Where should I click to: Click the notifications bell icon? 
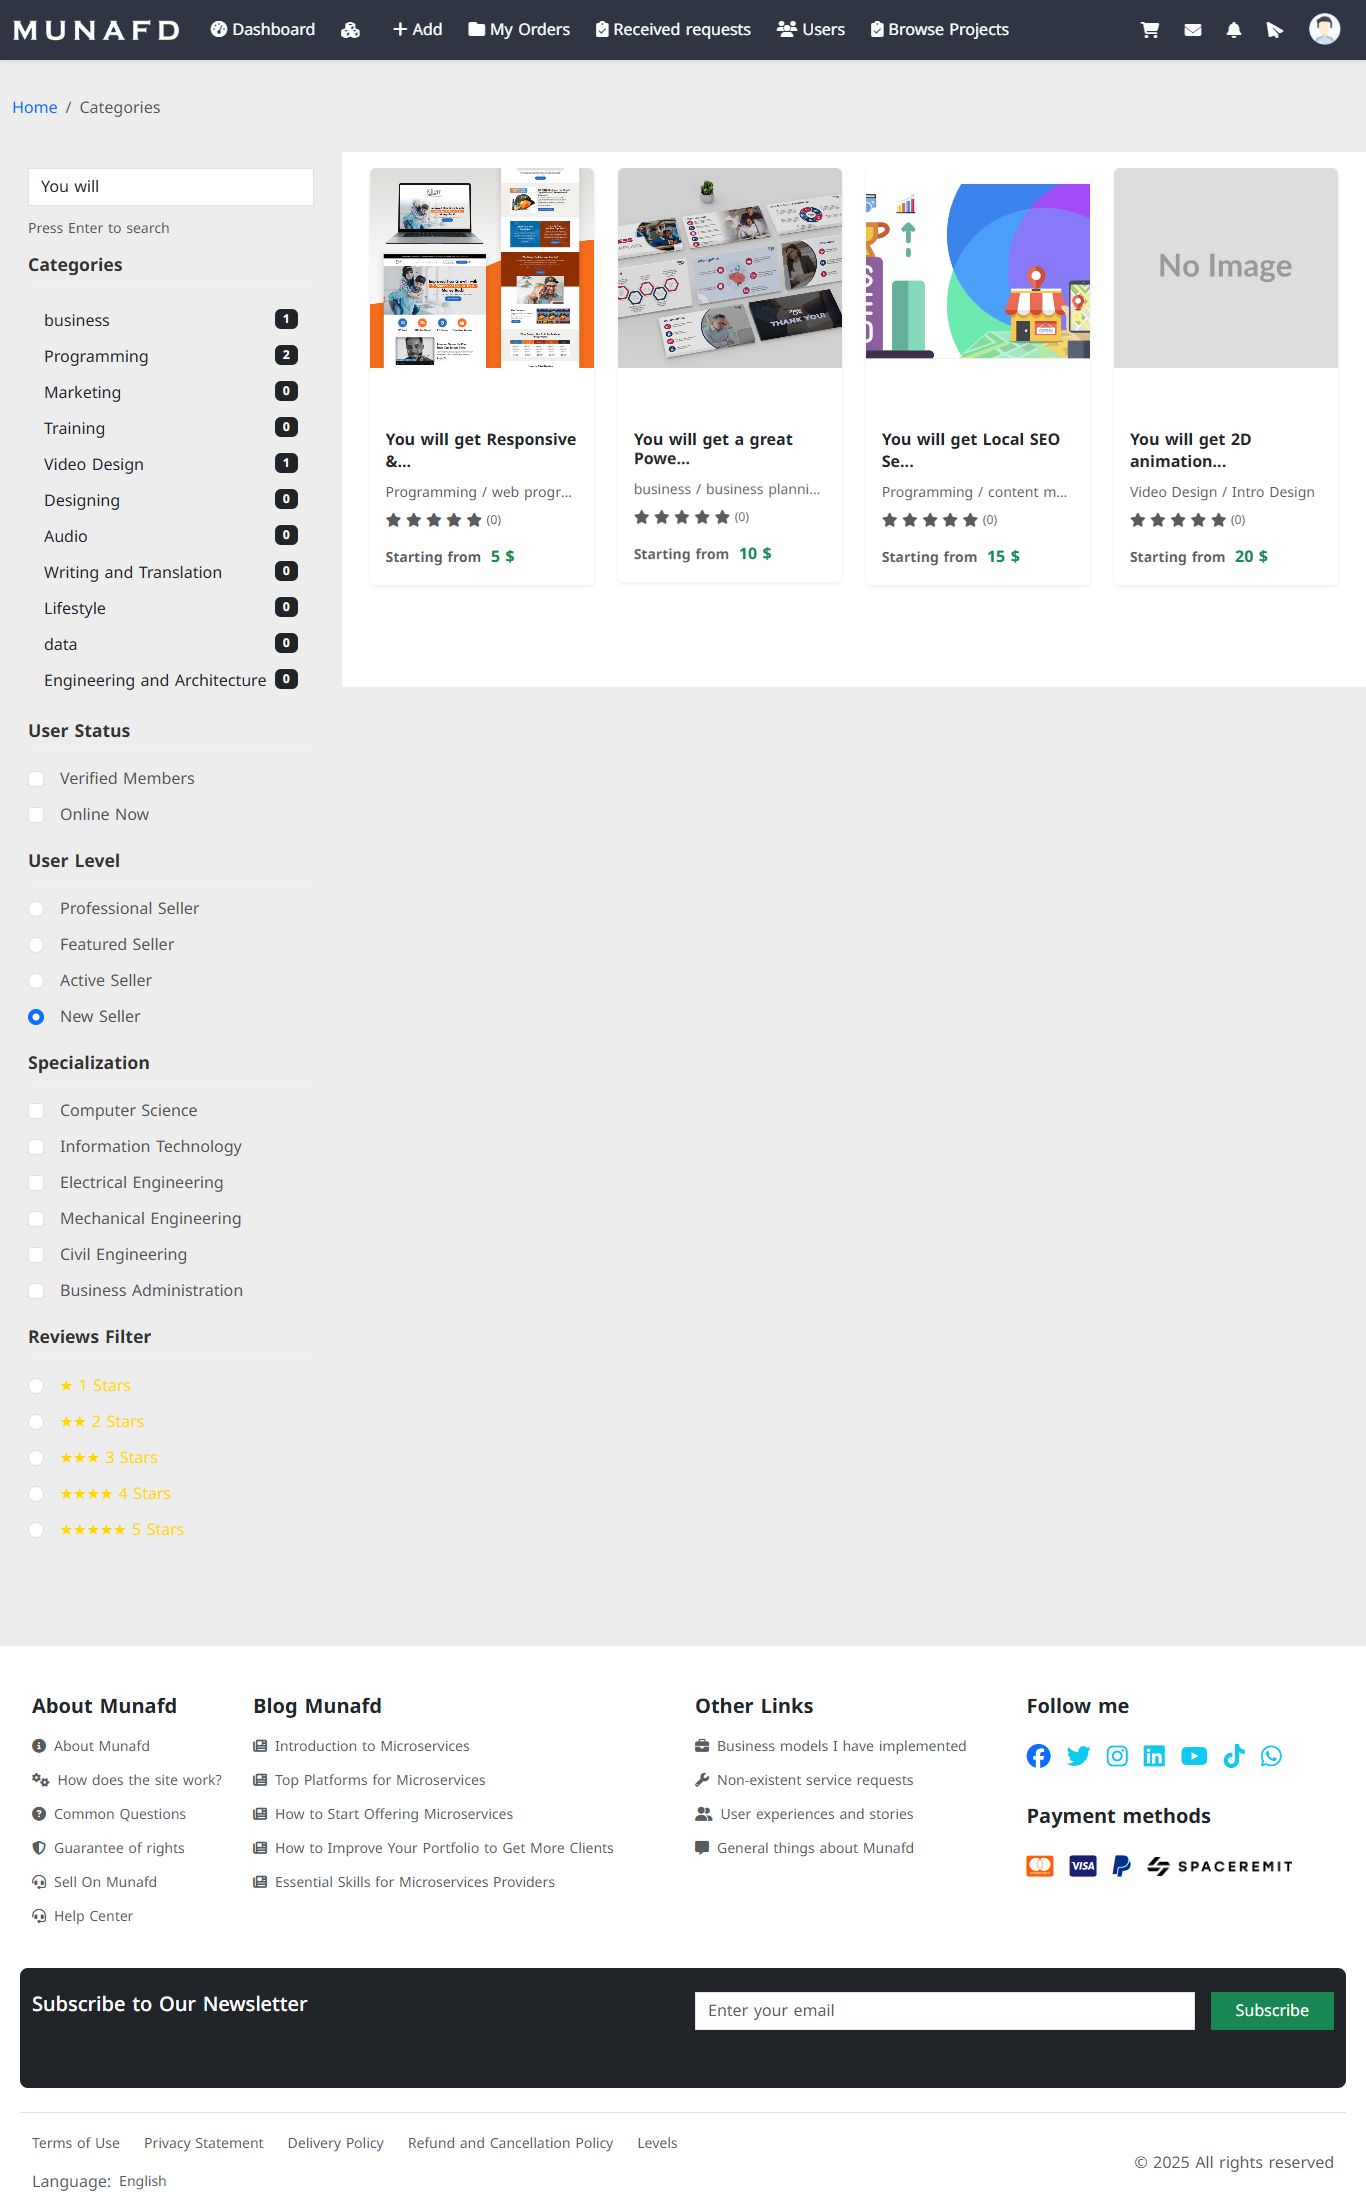(1233, 30)
